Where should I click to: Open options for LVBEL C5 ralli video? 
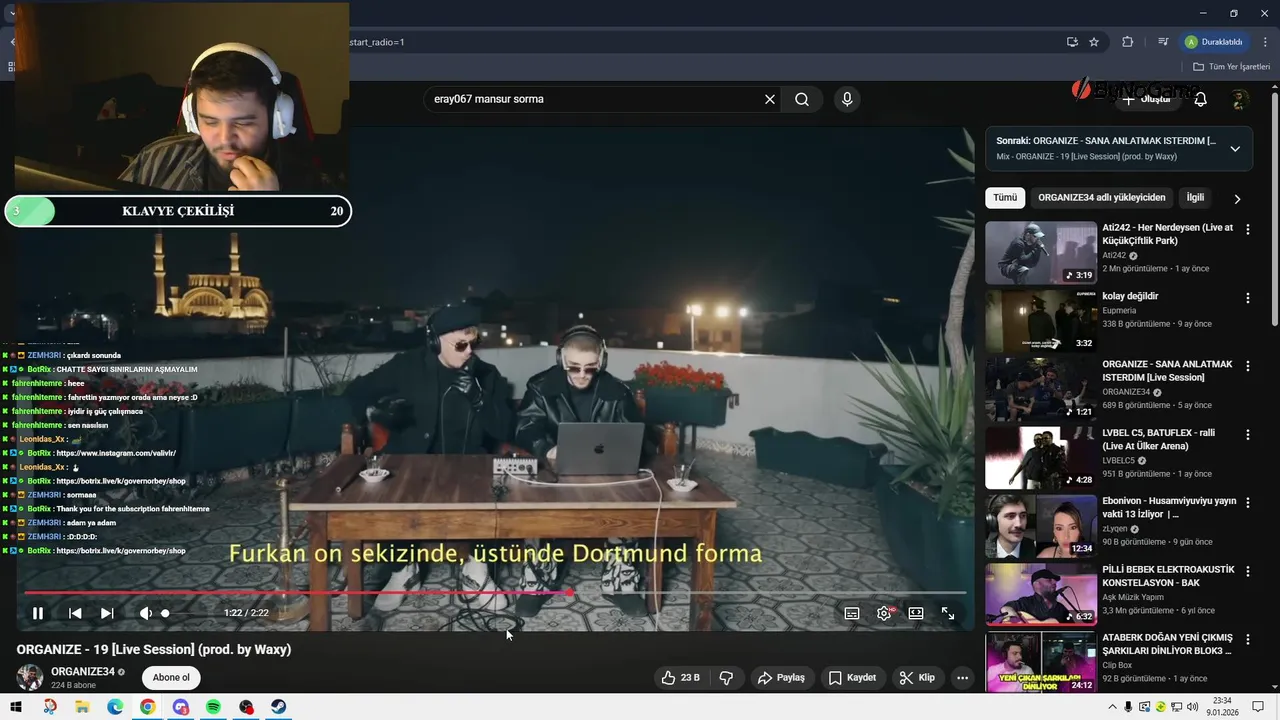1247,435
